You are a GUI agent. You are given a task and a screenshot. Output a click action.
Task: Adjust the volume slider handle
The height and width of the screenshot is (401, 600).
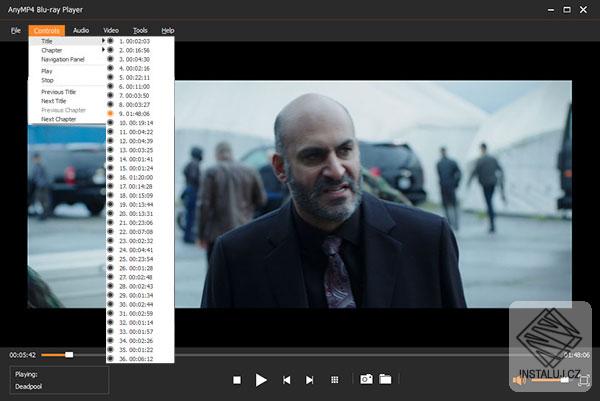point(564,380)
